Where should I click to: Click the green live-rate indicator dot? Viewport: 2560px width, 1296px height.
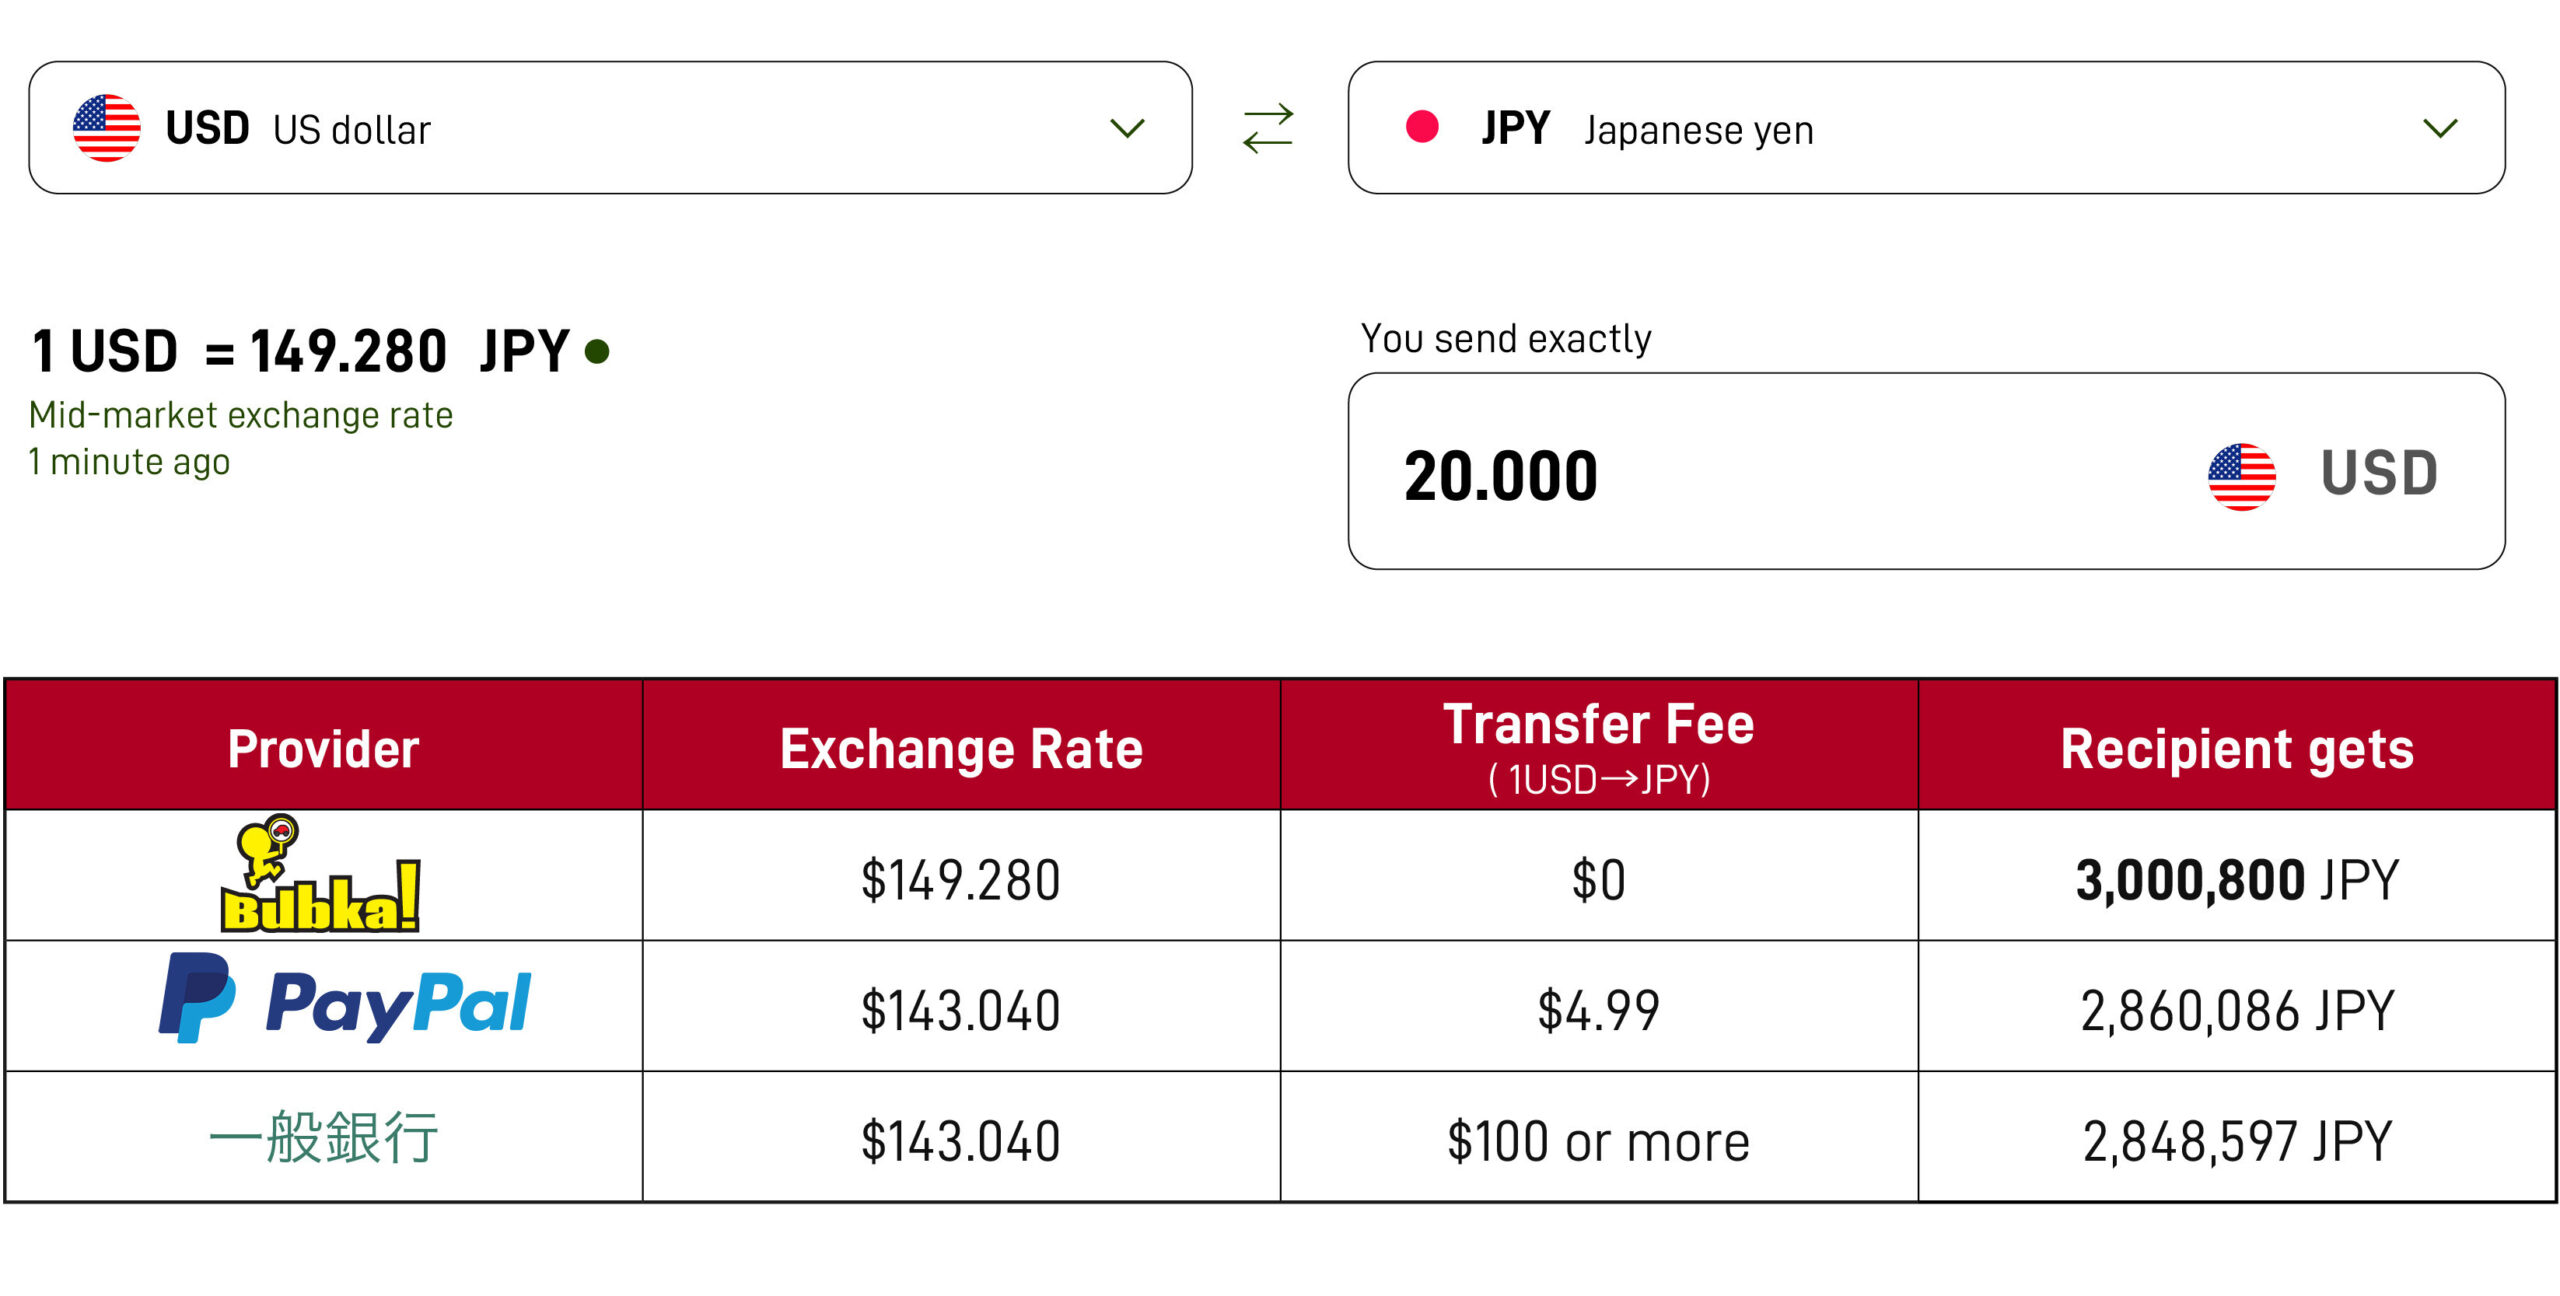[596, 351]
